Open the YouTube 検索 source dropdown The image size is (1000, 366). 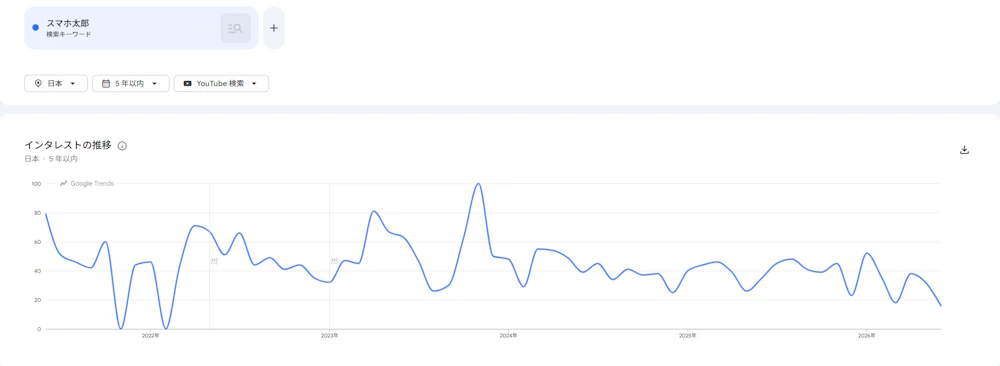click(x=221, y=84)
